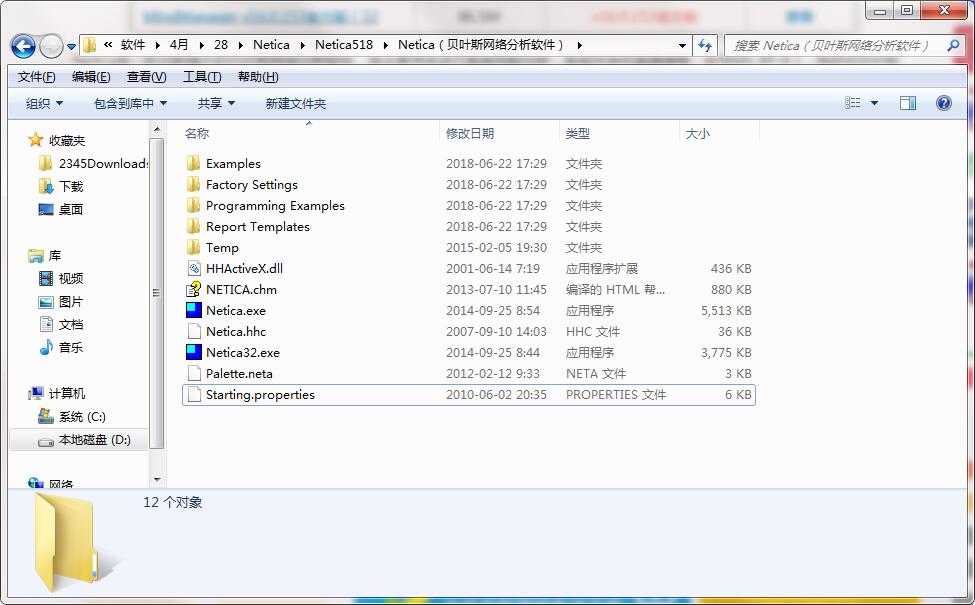
Task: Open the Netica32.exe application
Action: click(236, 352)
